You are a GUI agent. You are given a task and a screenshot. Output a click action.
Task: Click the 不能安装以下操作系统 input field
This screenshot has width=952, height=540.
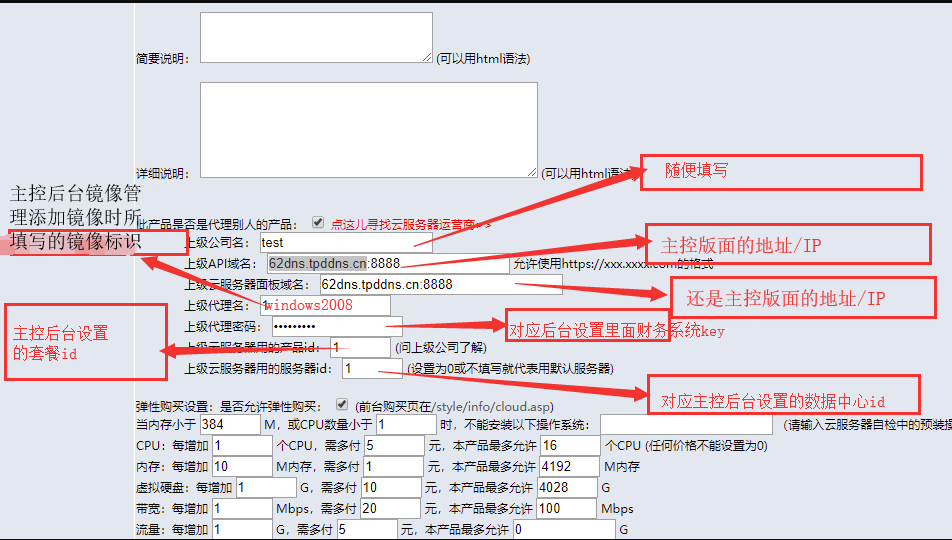coord(687,425)
